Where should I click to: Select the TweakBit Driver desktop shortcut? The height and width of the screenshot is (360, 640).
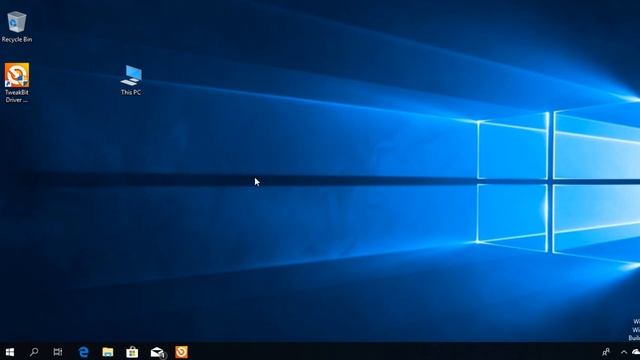(x=17, y=83)
